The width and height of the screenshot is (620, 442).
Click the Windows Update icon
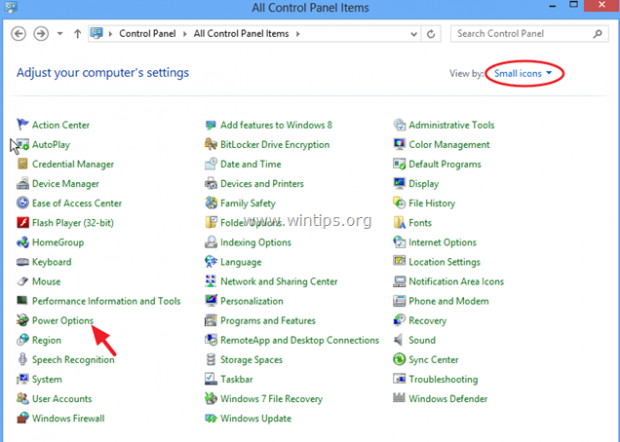(x=211, y=418)
